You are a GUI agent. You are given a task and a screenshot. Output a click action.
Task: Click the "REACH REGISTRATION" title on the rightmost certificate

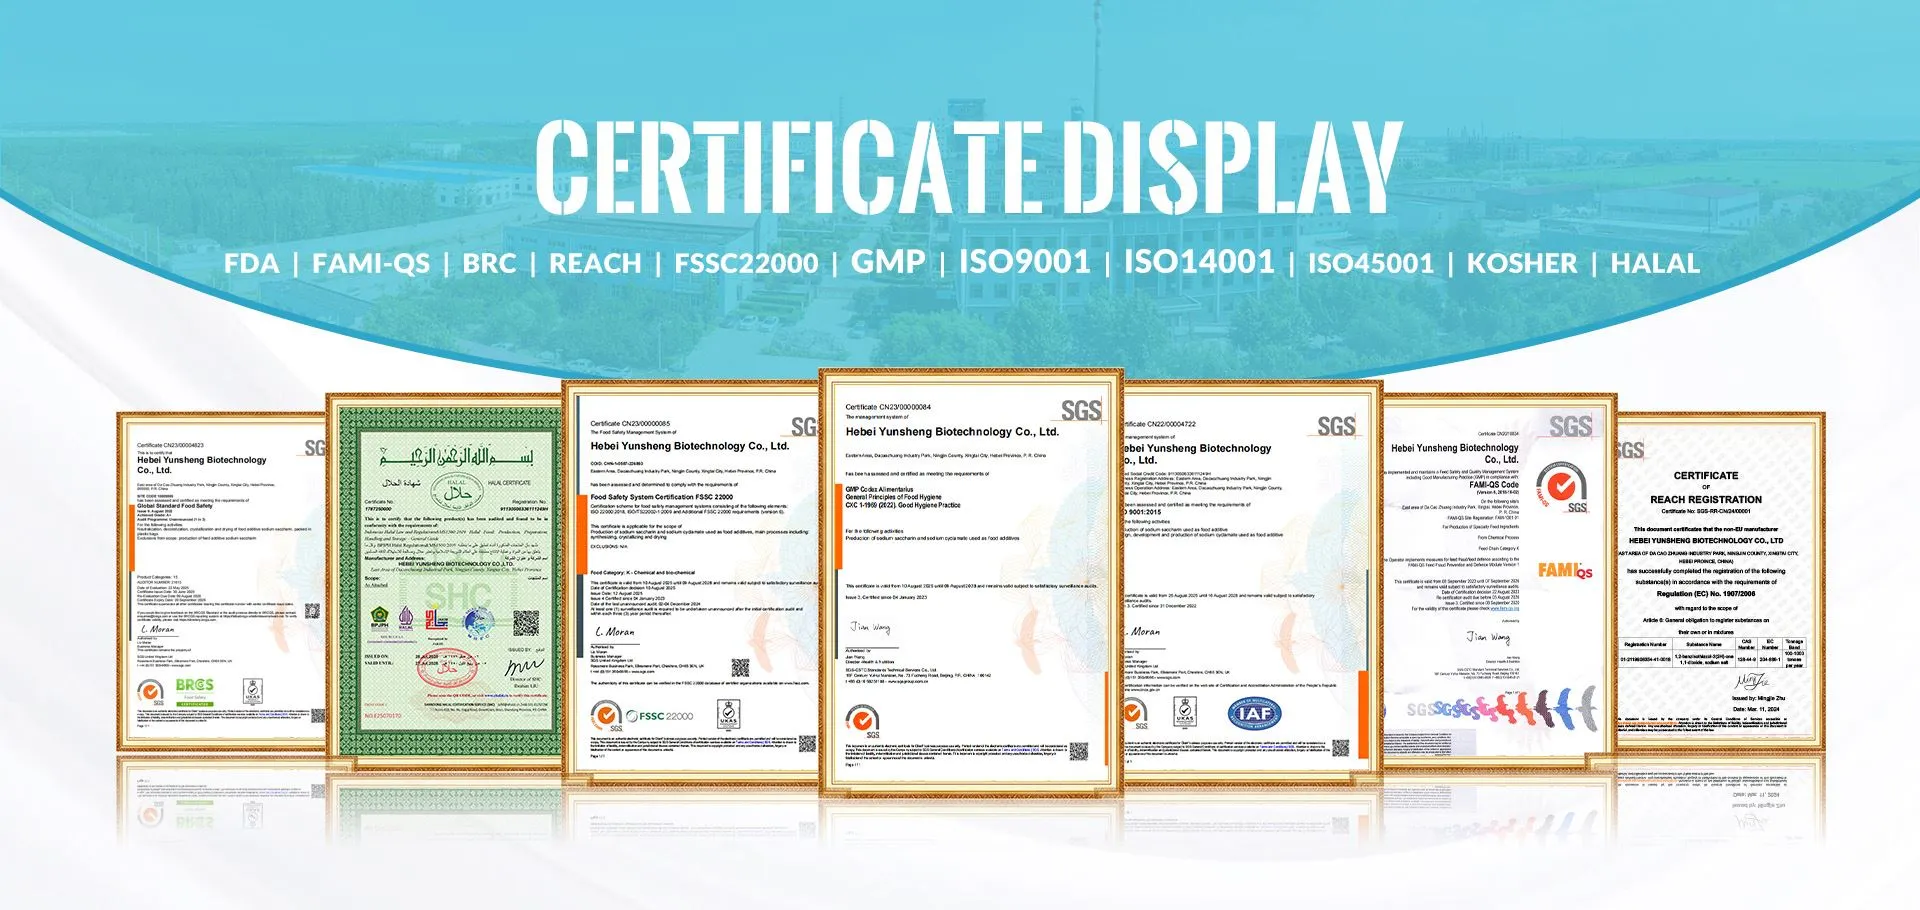point(1706,499)
